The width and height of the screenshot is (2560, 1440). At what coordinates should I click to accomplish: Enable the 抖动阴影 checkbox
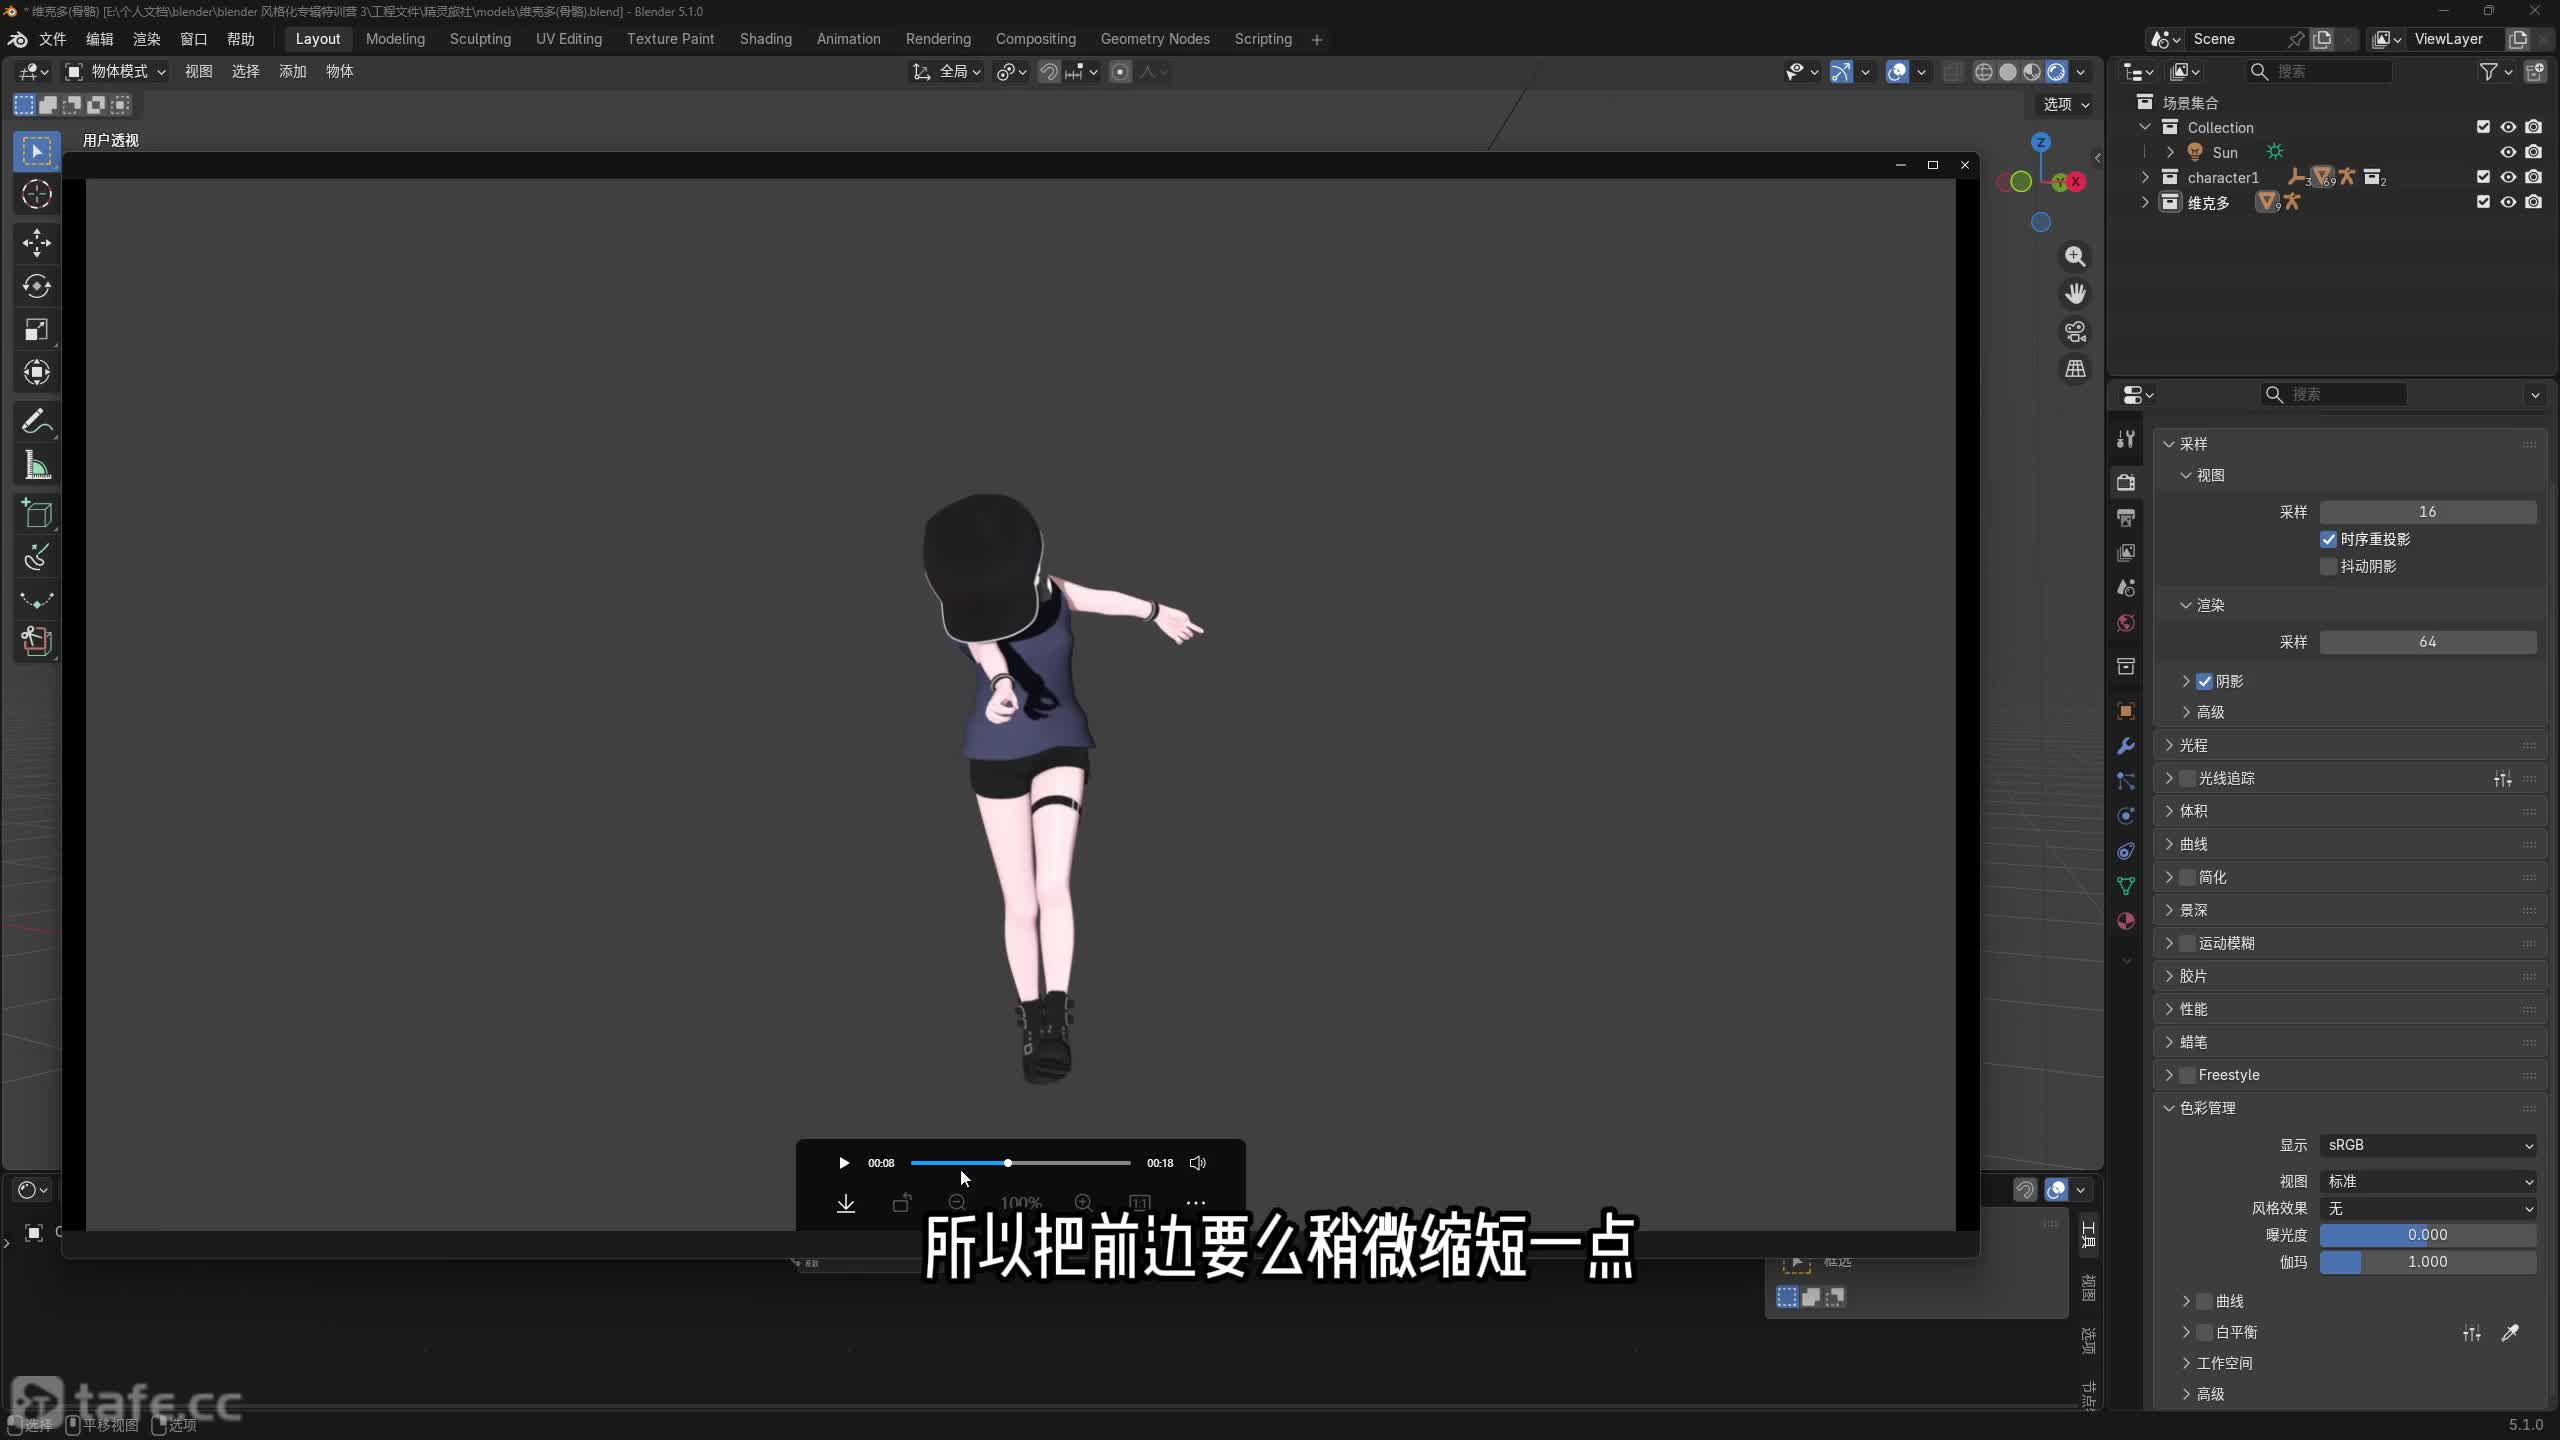click(x=2328, y=567)
